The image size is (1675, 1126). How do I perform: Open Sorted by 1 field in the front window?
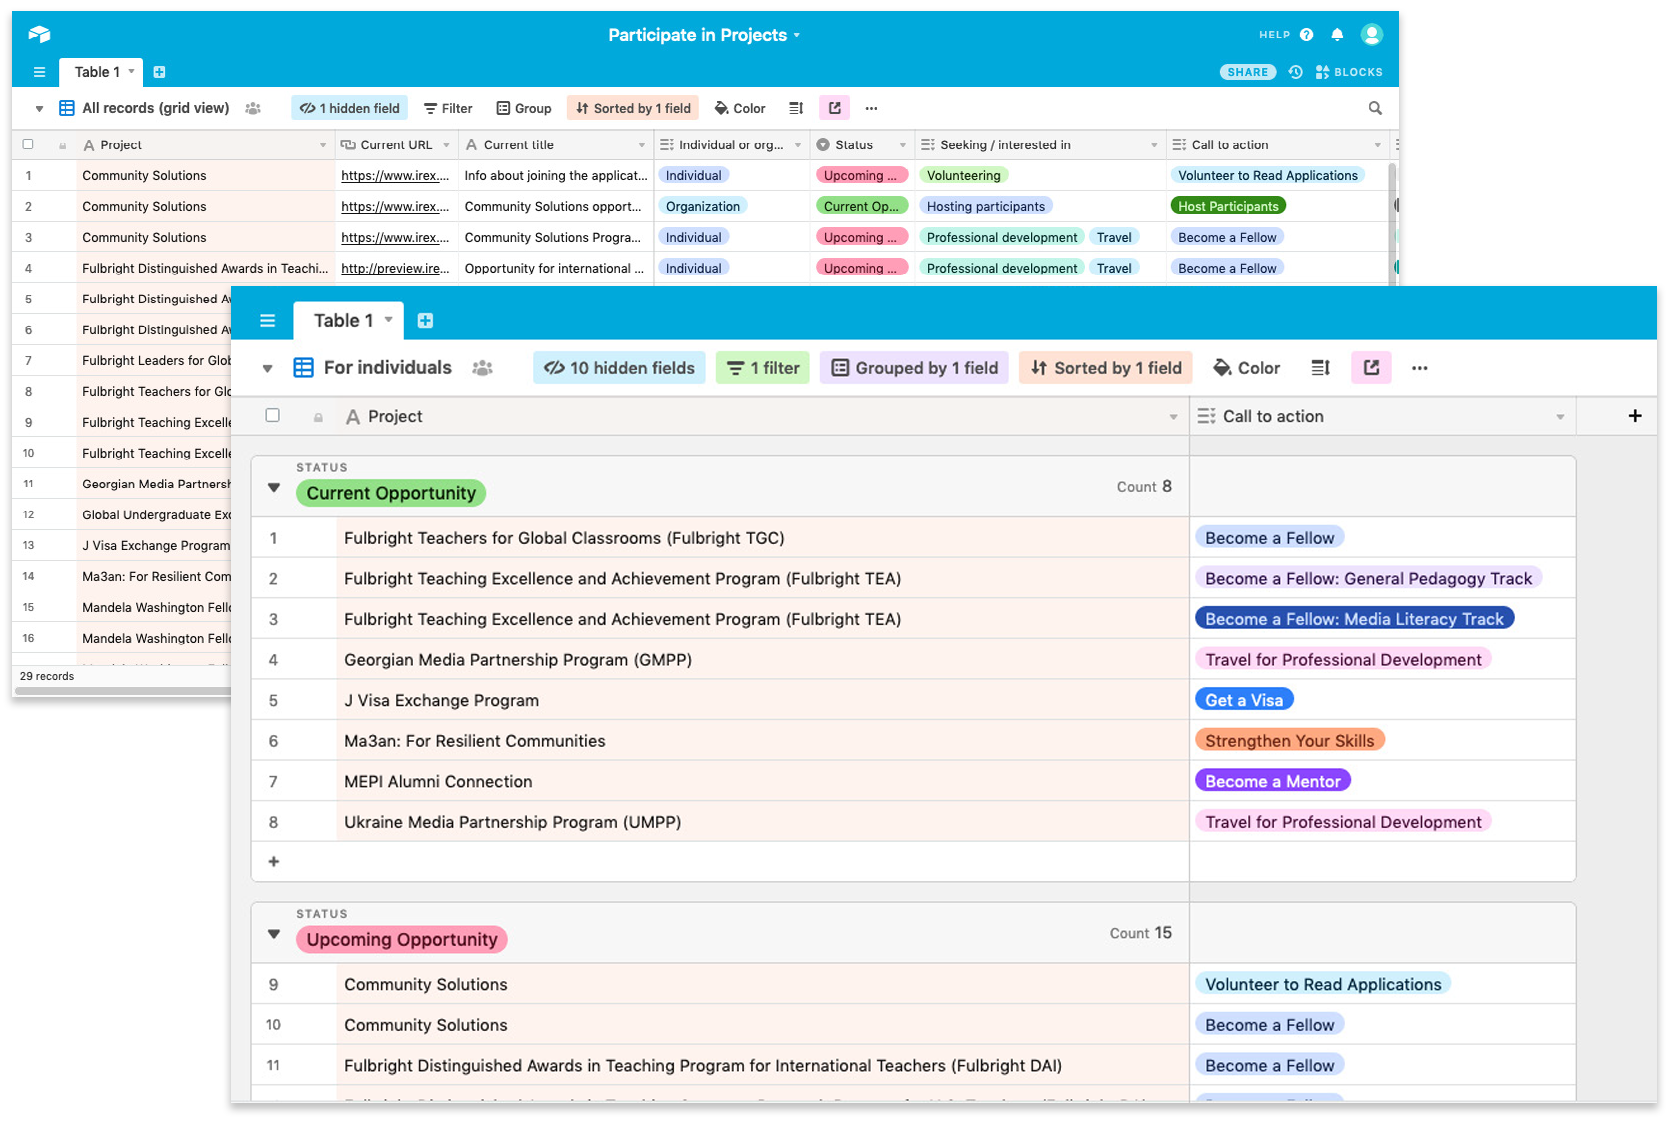(1106, 368)
